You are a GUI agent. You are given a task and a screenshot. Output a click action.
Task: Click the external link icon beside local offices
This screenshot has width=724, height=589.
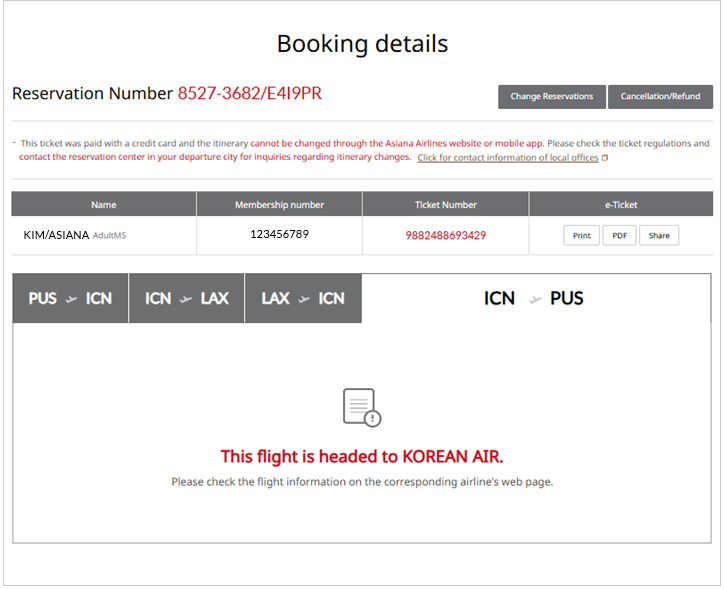(605, 158)
